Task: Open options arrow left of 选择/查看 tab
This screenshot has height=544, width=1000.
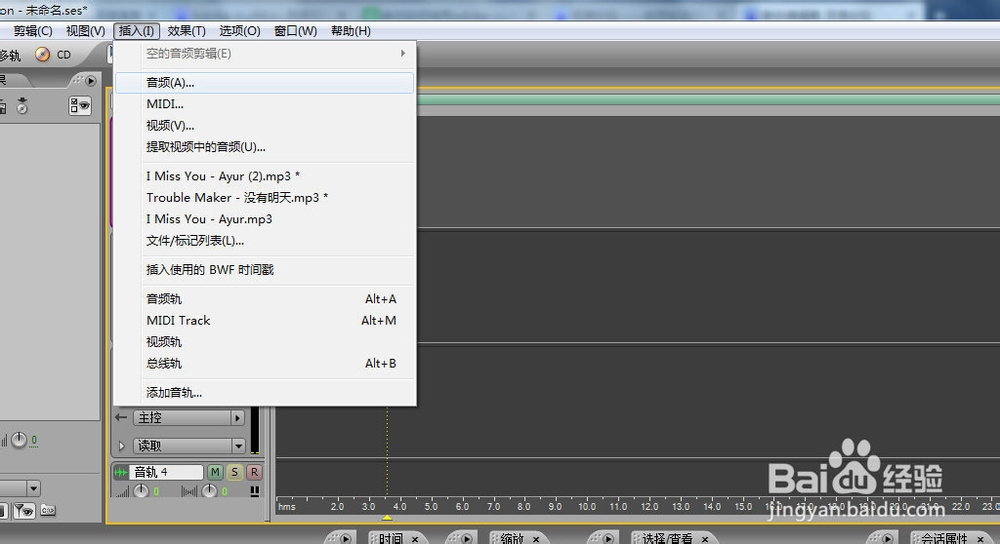Action: tap(608, 539)
